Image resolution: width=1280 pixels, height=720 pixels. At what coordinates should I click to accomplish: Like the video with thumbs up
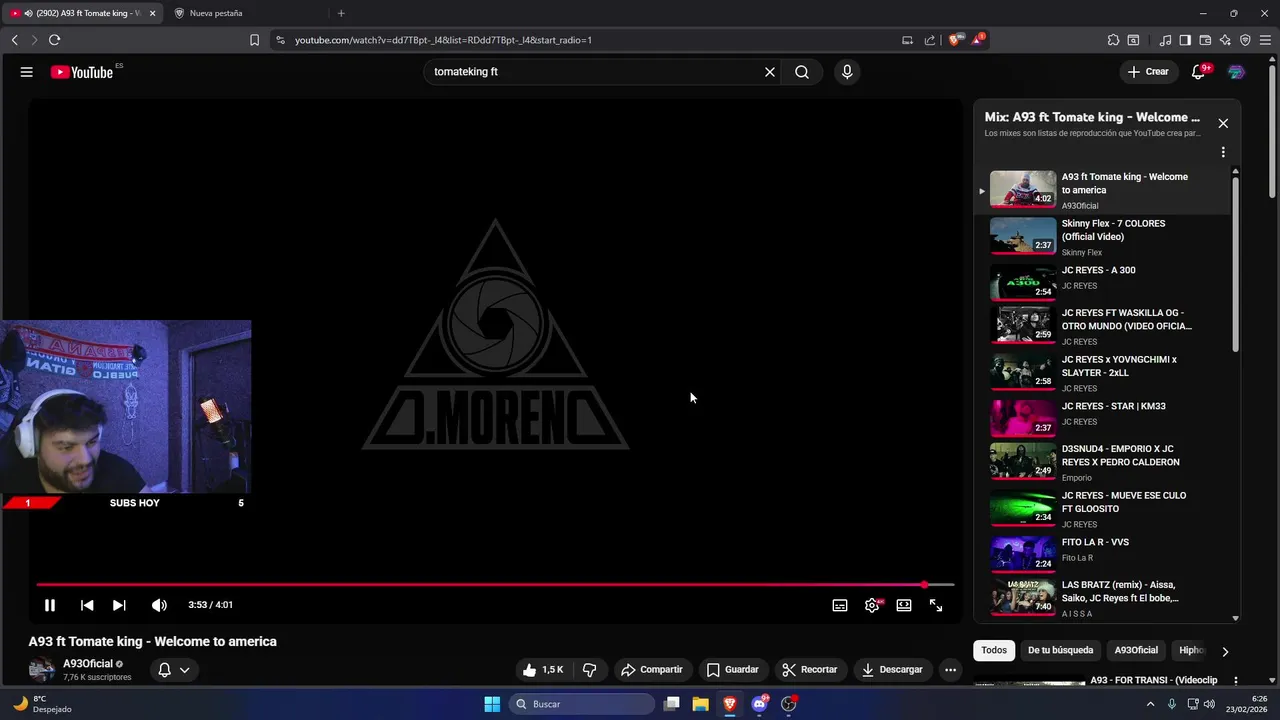[x=542, y=670]
